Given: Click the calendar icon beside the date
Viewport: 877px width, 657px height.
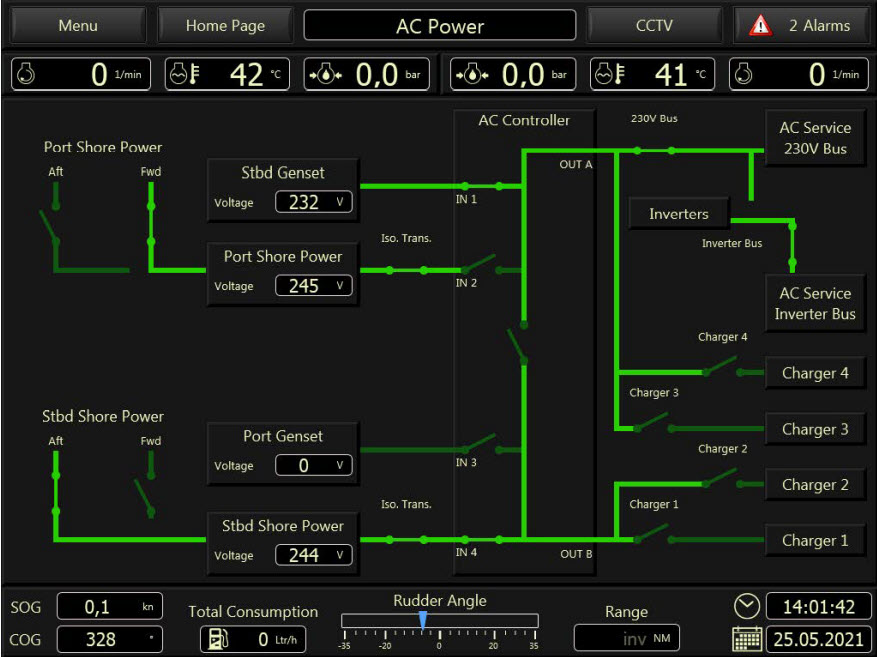Looking at the screenshot, I should (746, 638).
